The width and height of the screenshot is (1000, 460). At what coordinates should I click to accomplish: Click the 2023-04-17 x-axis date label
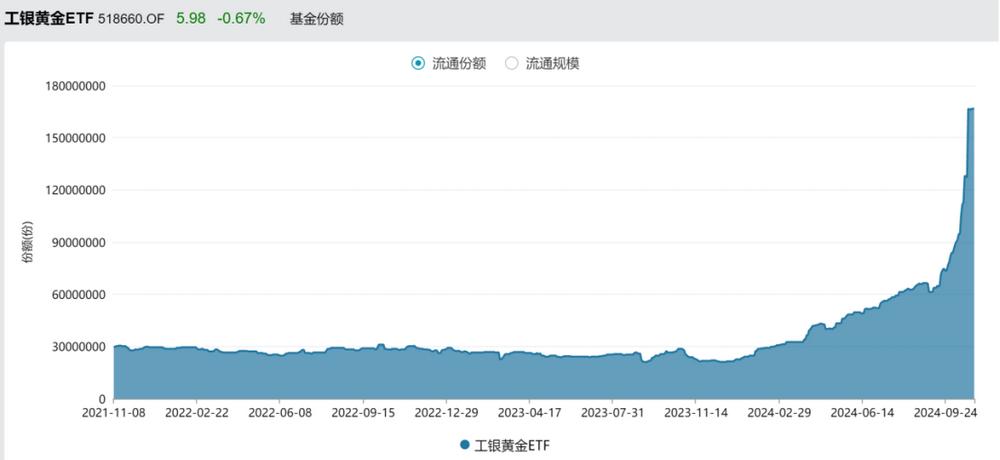(529, 412)
